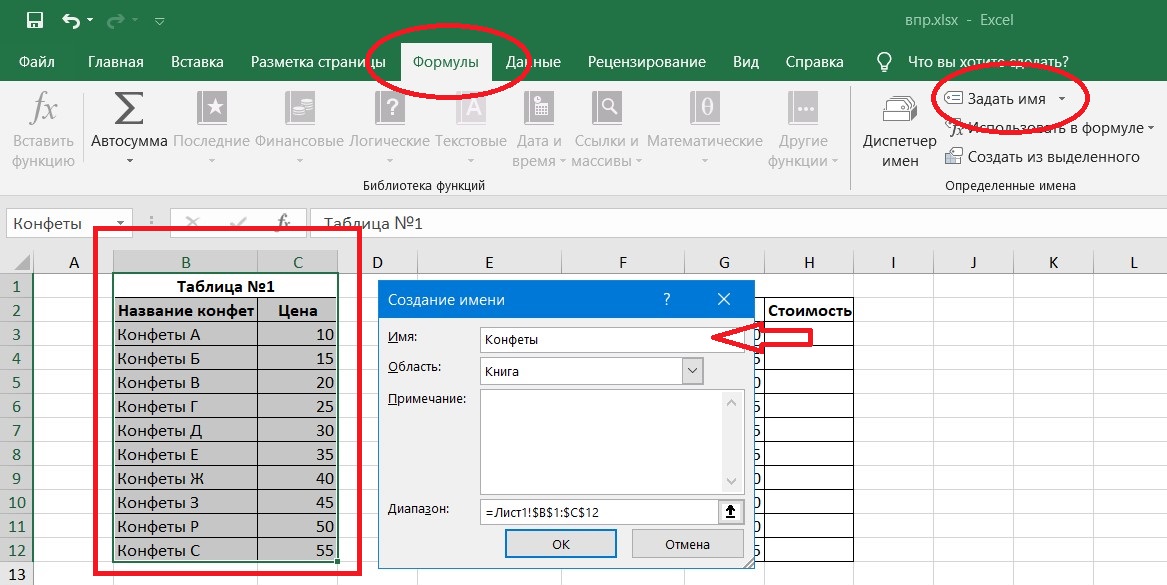1167x585 pixels.
Task: Click the collapse dialog range-select icon
Action: point(731,512)
